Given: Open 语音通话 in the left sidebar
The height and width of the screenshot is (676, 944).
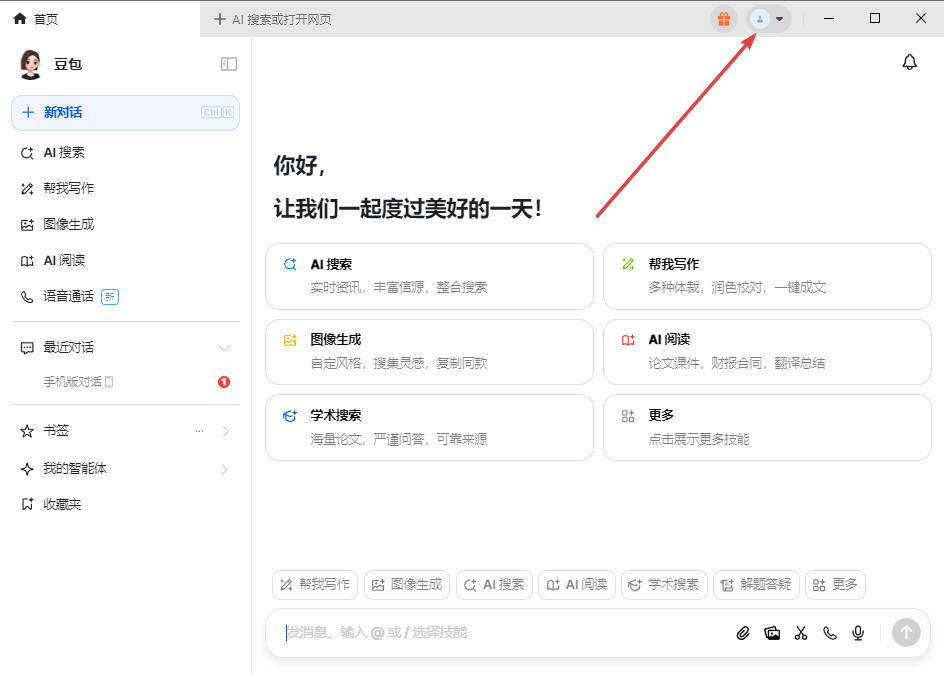Looking at the screenshot, I should (125, 296).
